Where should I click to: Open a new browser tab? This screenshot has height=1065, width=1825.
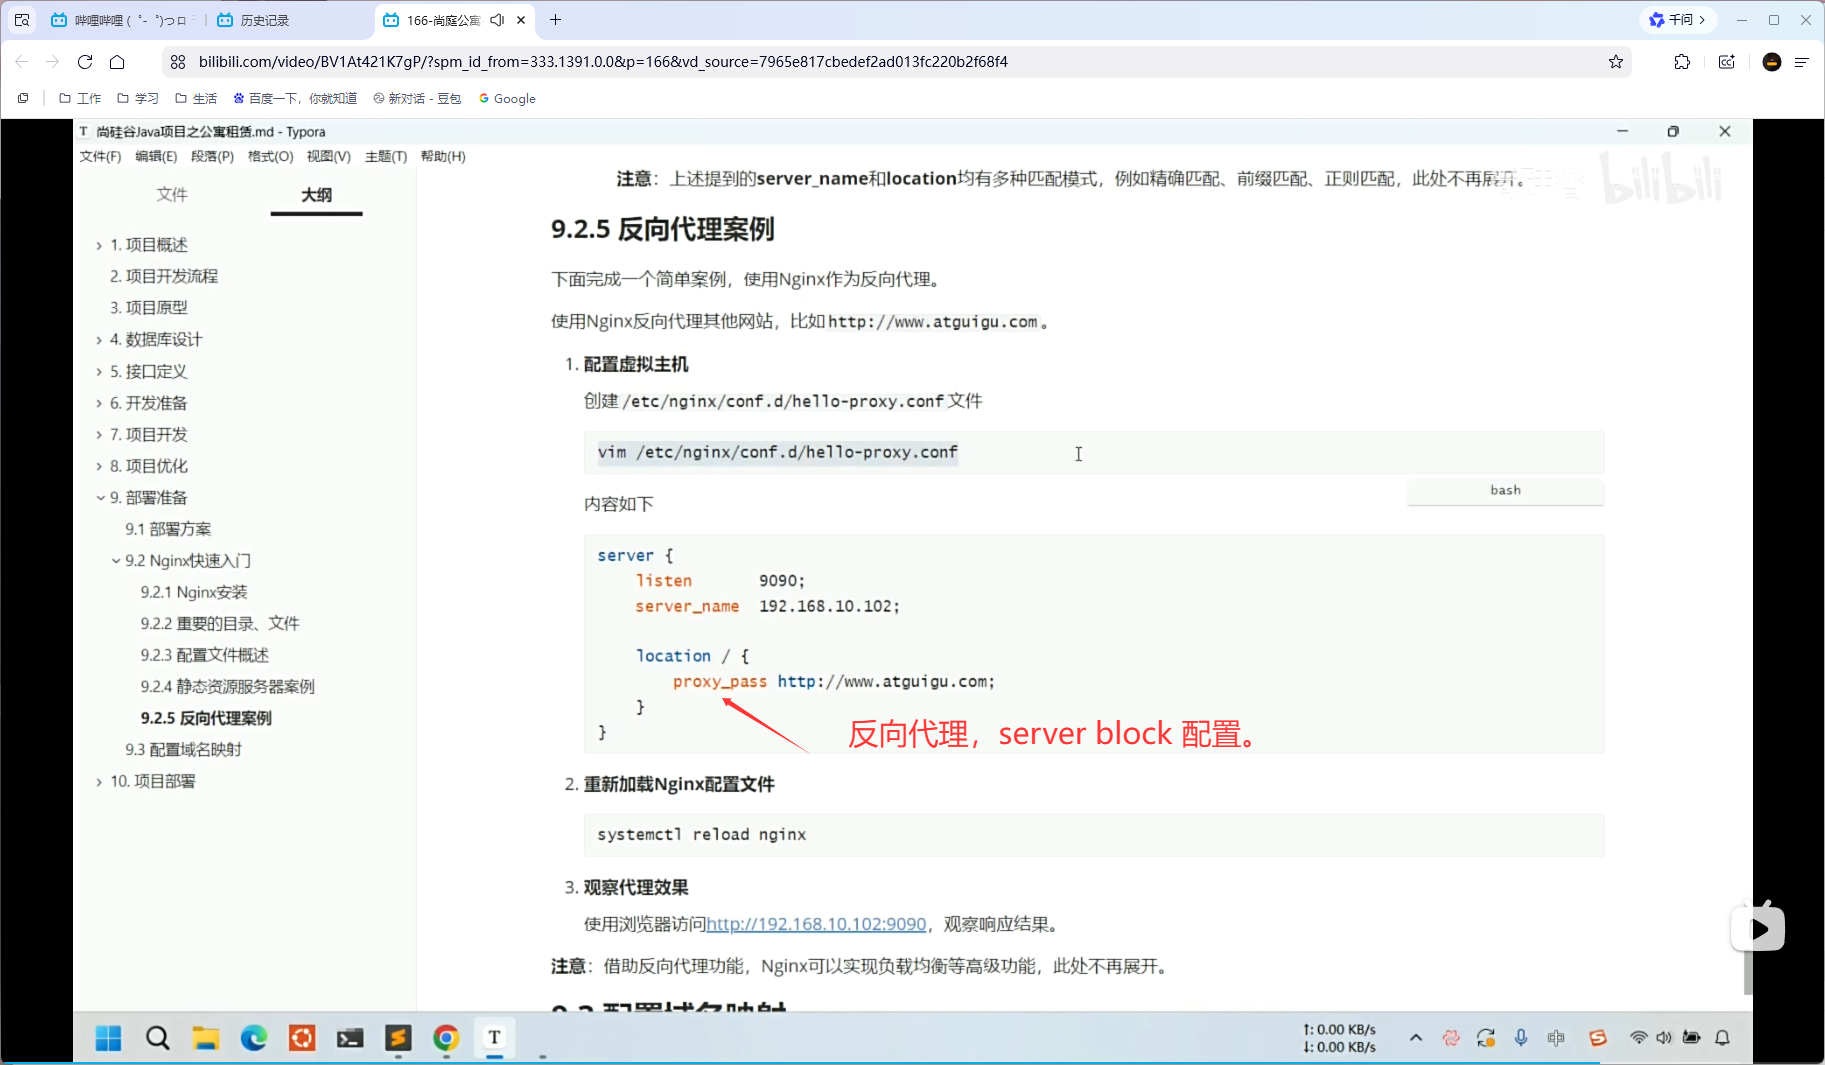pyautogui.click(x=556, y=20)
